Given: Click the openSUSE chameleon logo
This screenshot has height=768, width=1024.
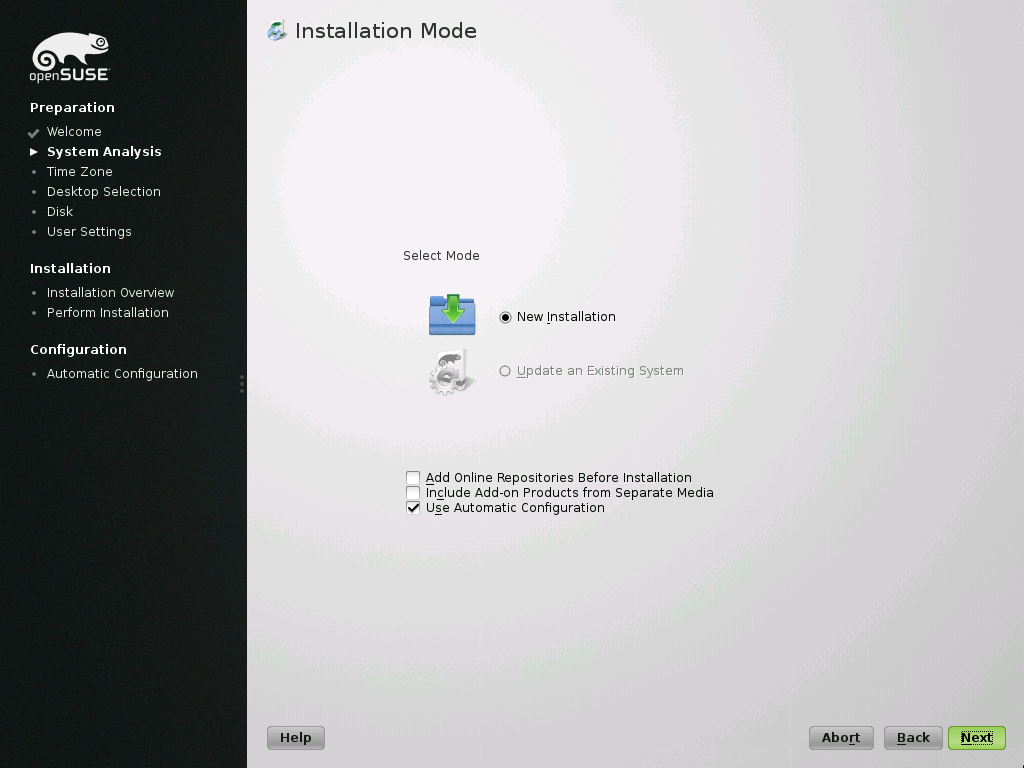Looking at the screenshot, I should point(70,57).
